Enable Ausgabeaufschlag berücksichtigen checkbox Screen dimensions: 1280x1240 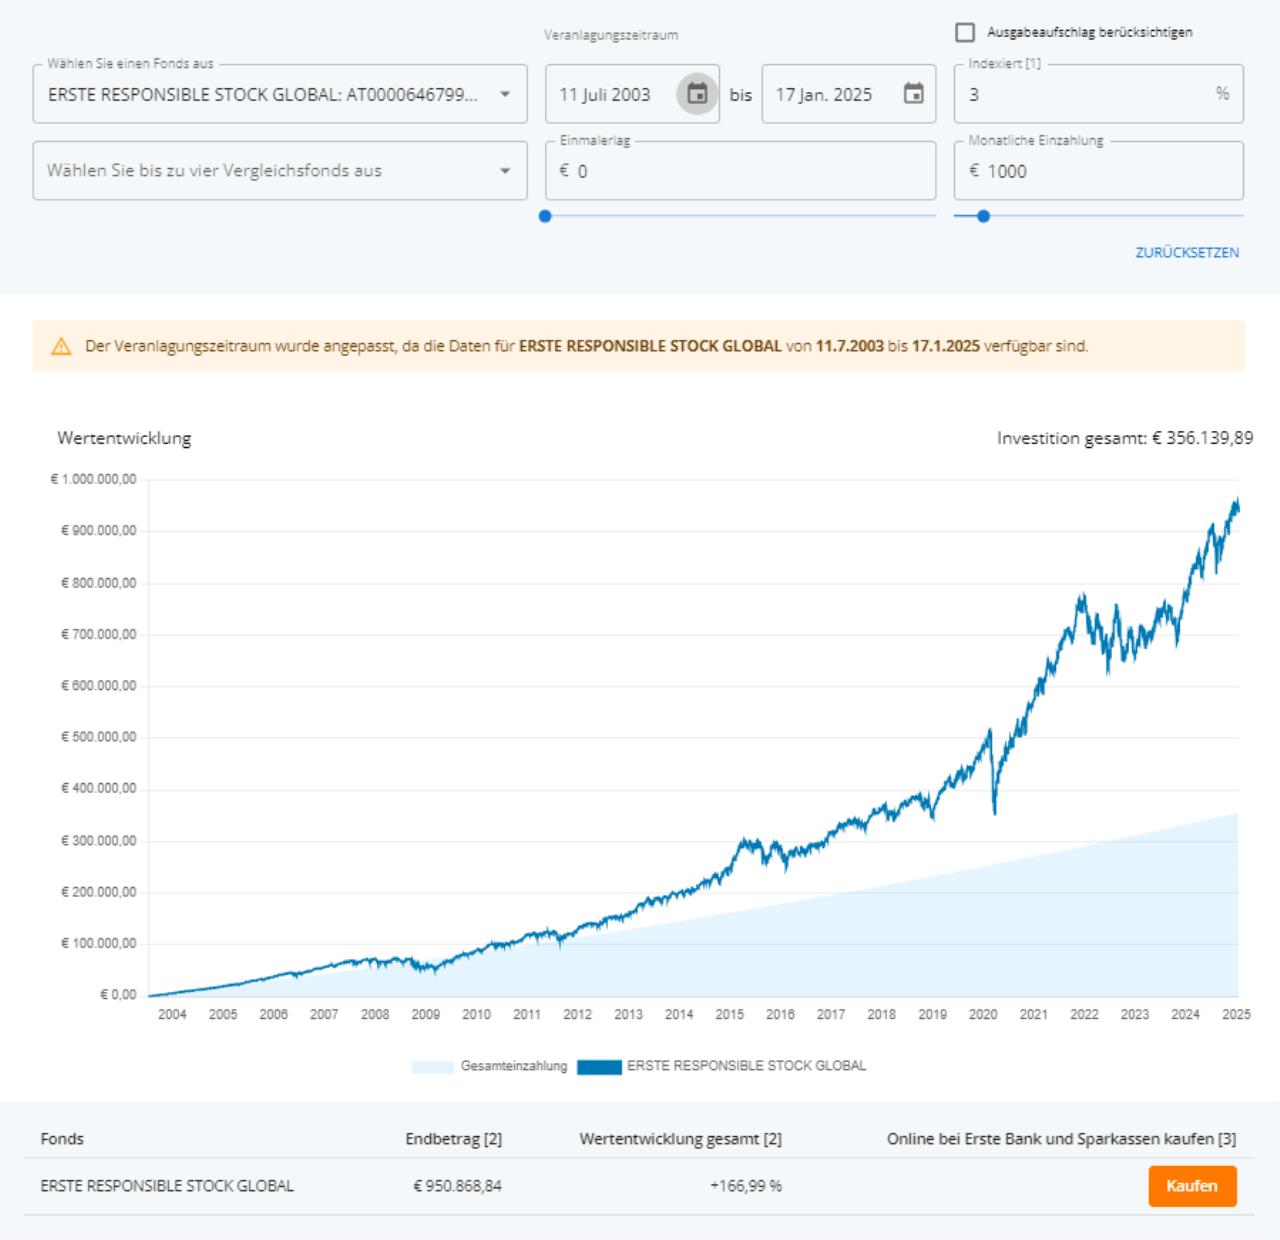pos(965,33)
